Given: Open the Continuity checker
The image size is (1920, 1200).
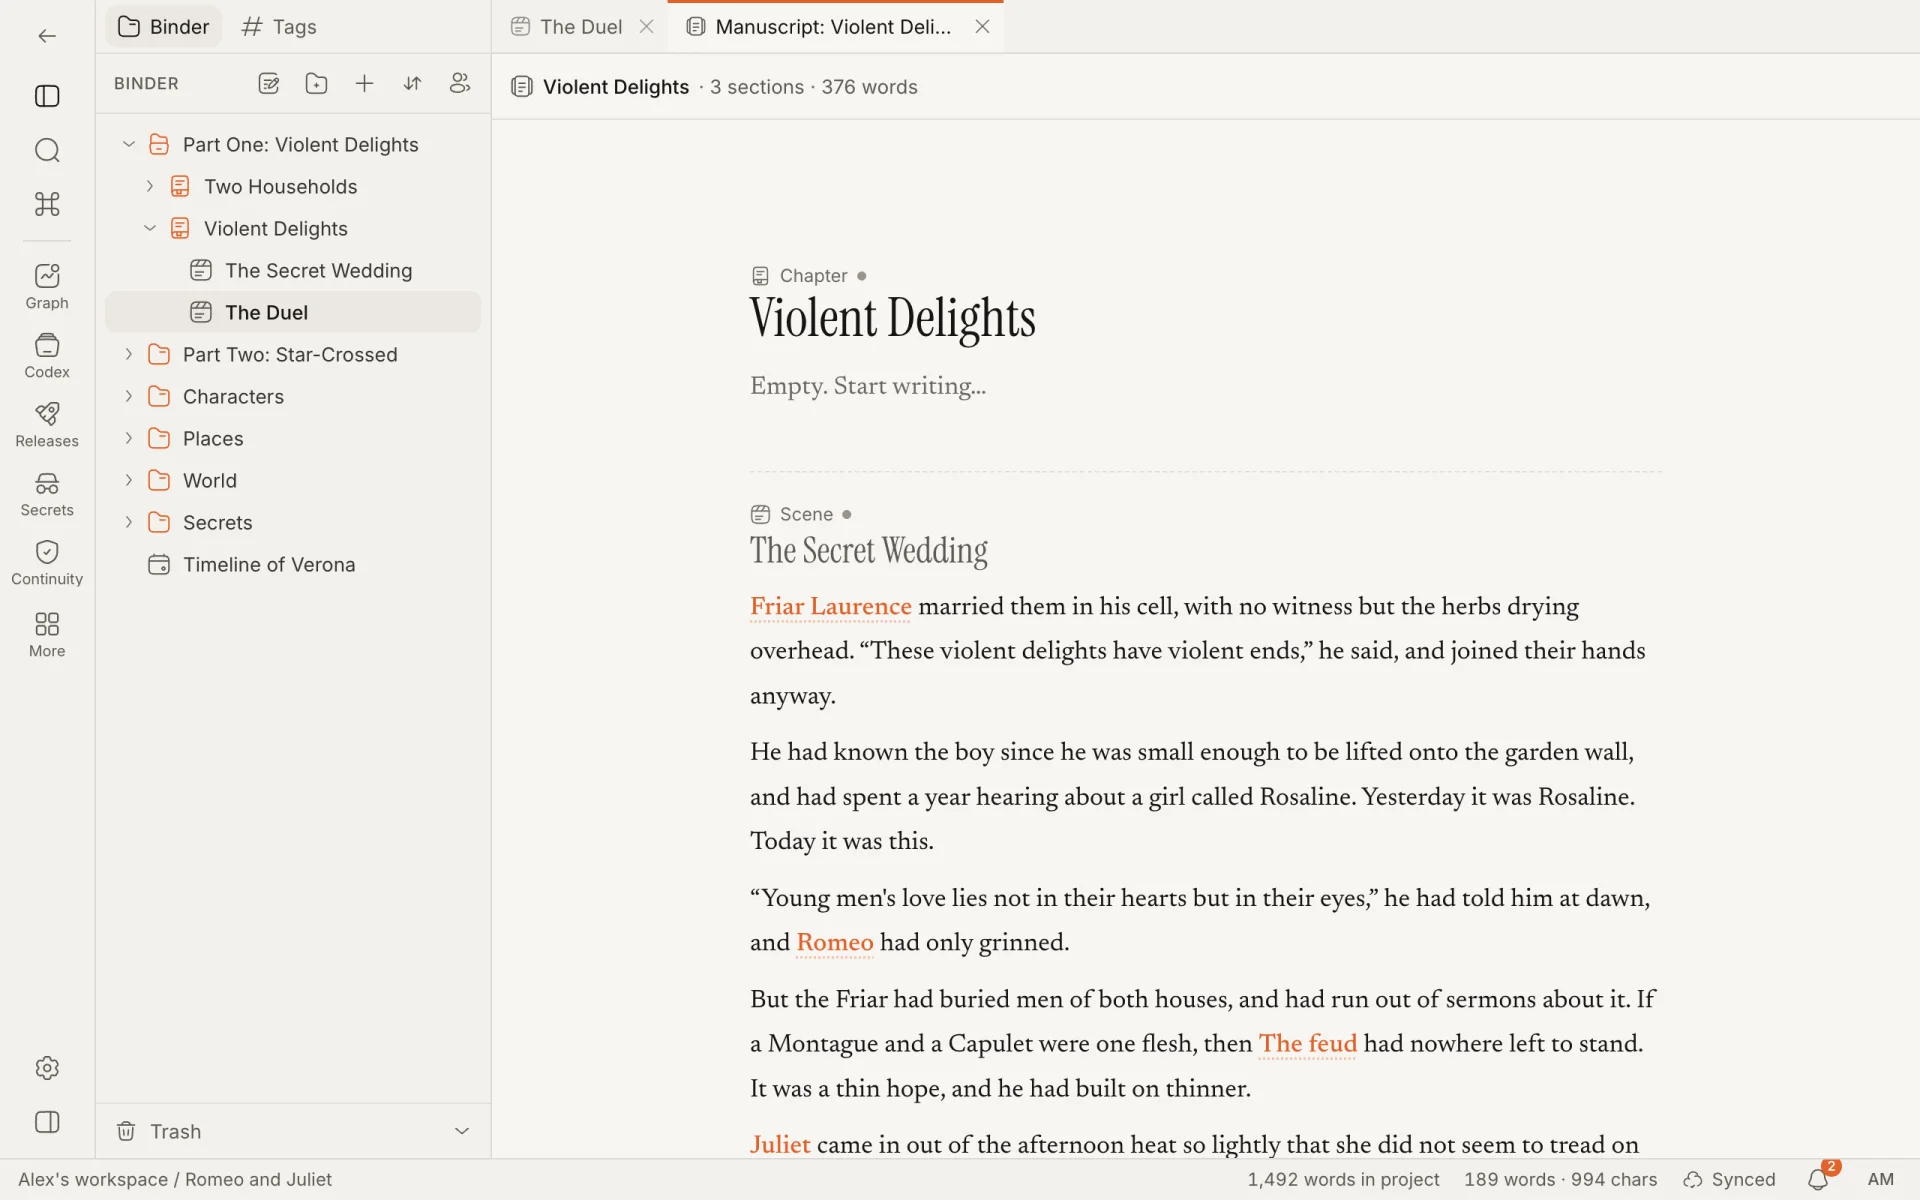Looking at the screenshot, I should (47, 563).
